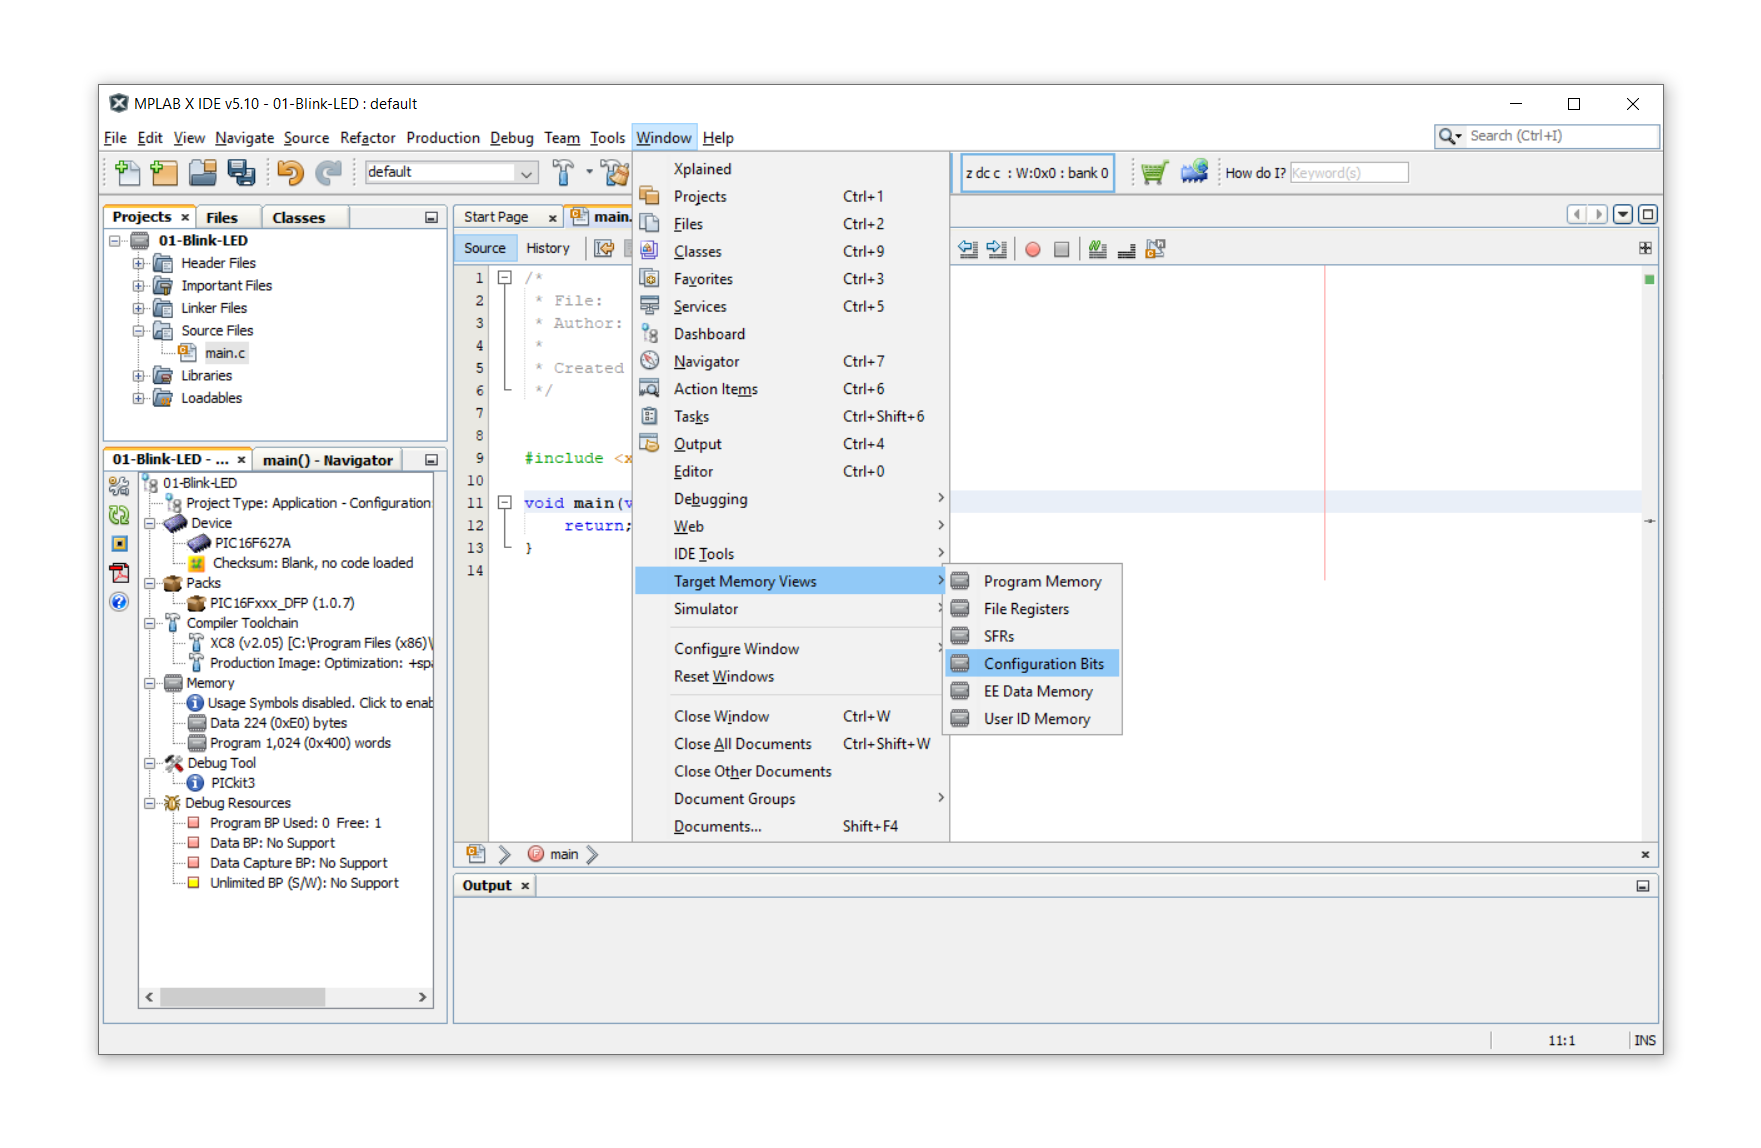Viewport: 1761px width, 1148px height.
Task: Click the shopping cart icon
Action: pos(1154,173)
